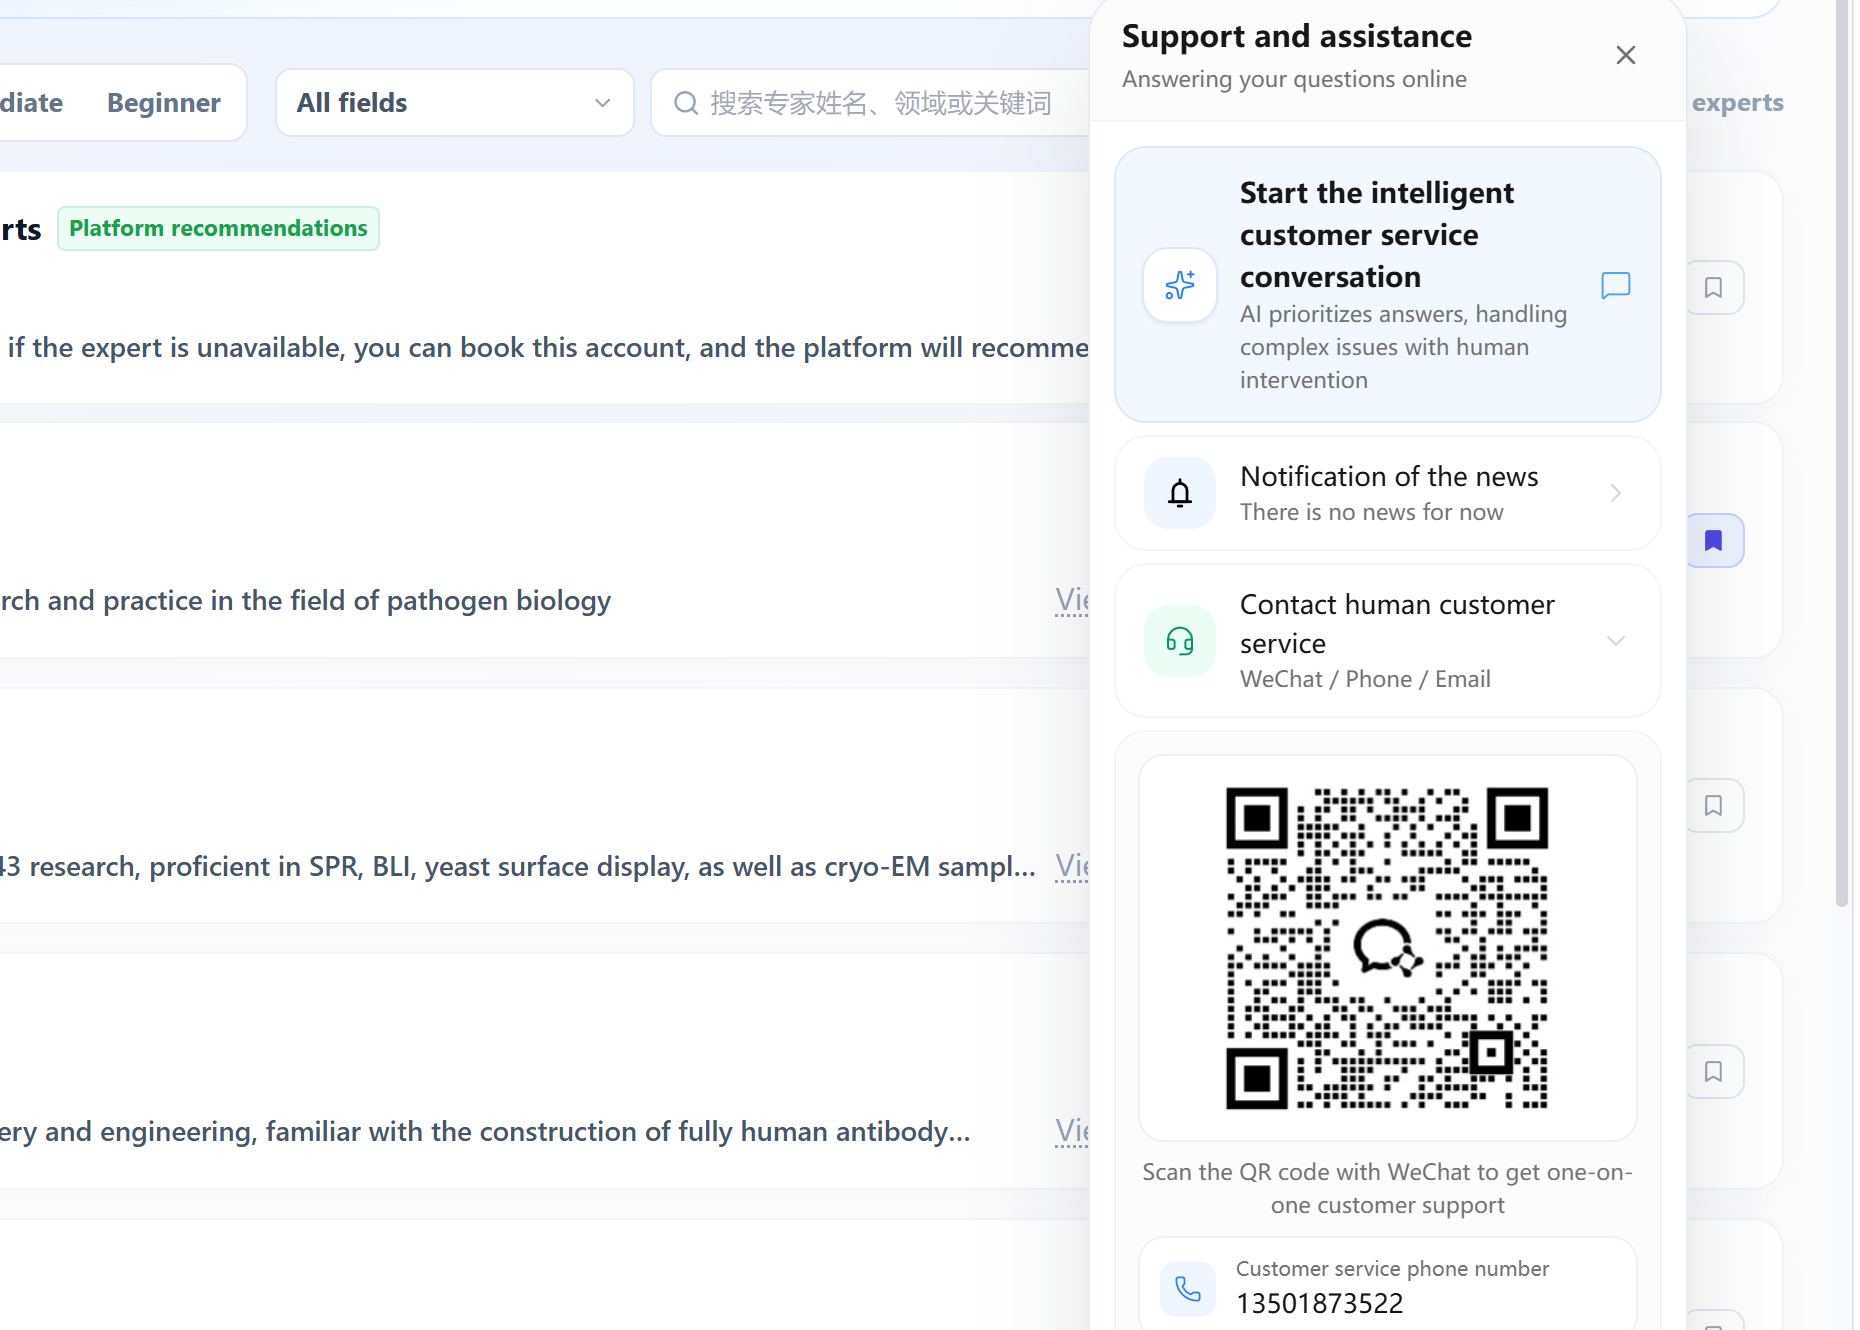This screenshot has height=1330, width=1860.
Task: Expand Notification of the news chevron
Action: tap(1616, 493)
